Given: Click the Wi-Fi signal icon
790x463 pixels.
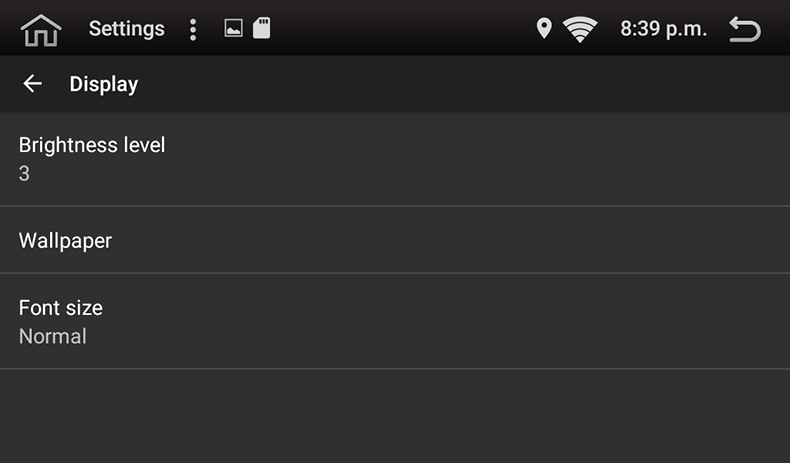Looking at the screenshot, I should click(580, 30).
